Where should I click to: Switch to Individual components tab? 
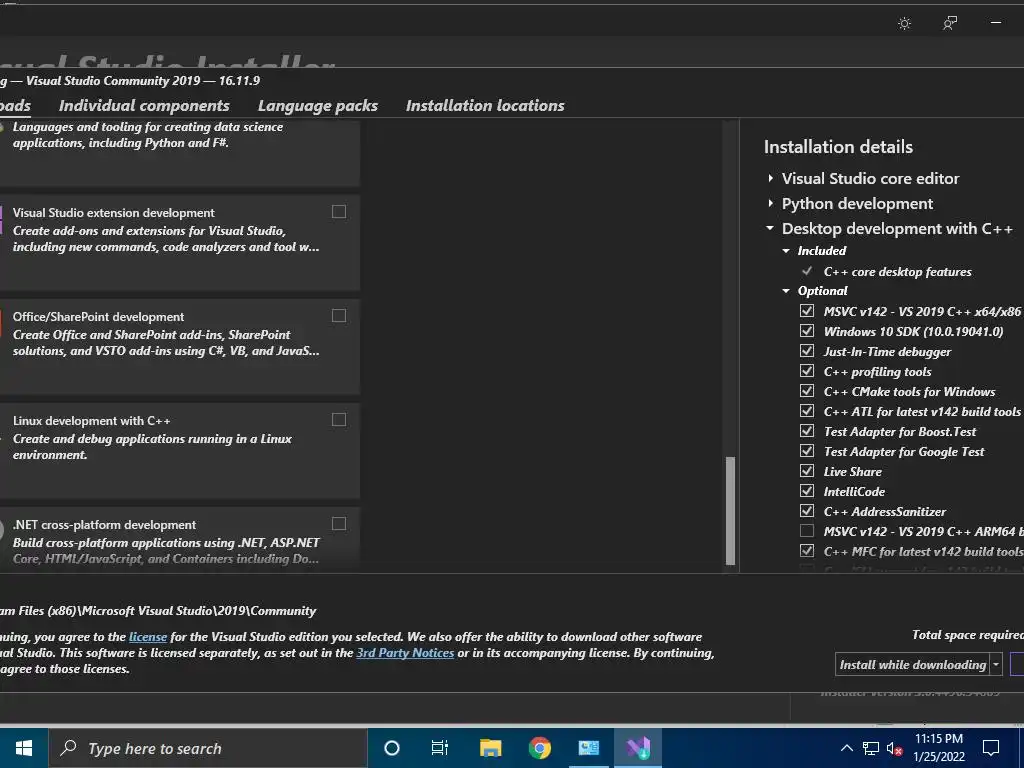144,106
